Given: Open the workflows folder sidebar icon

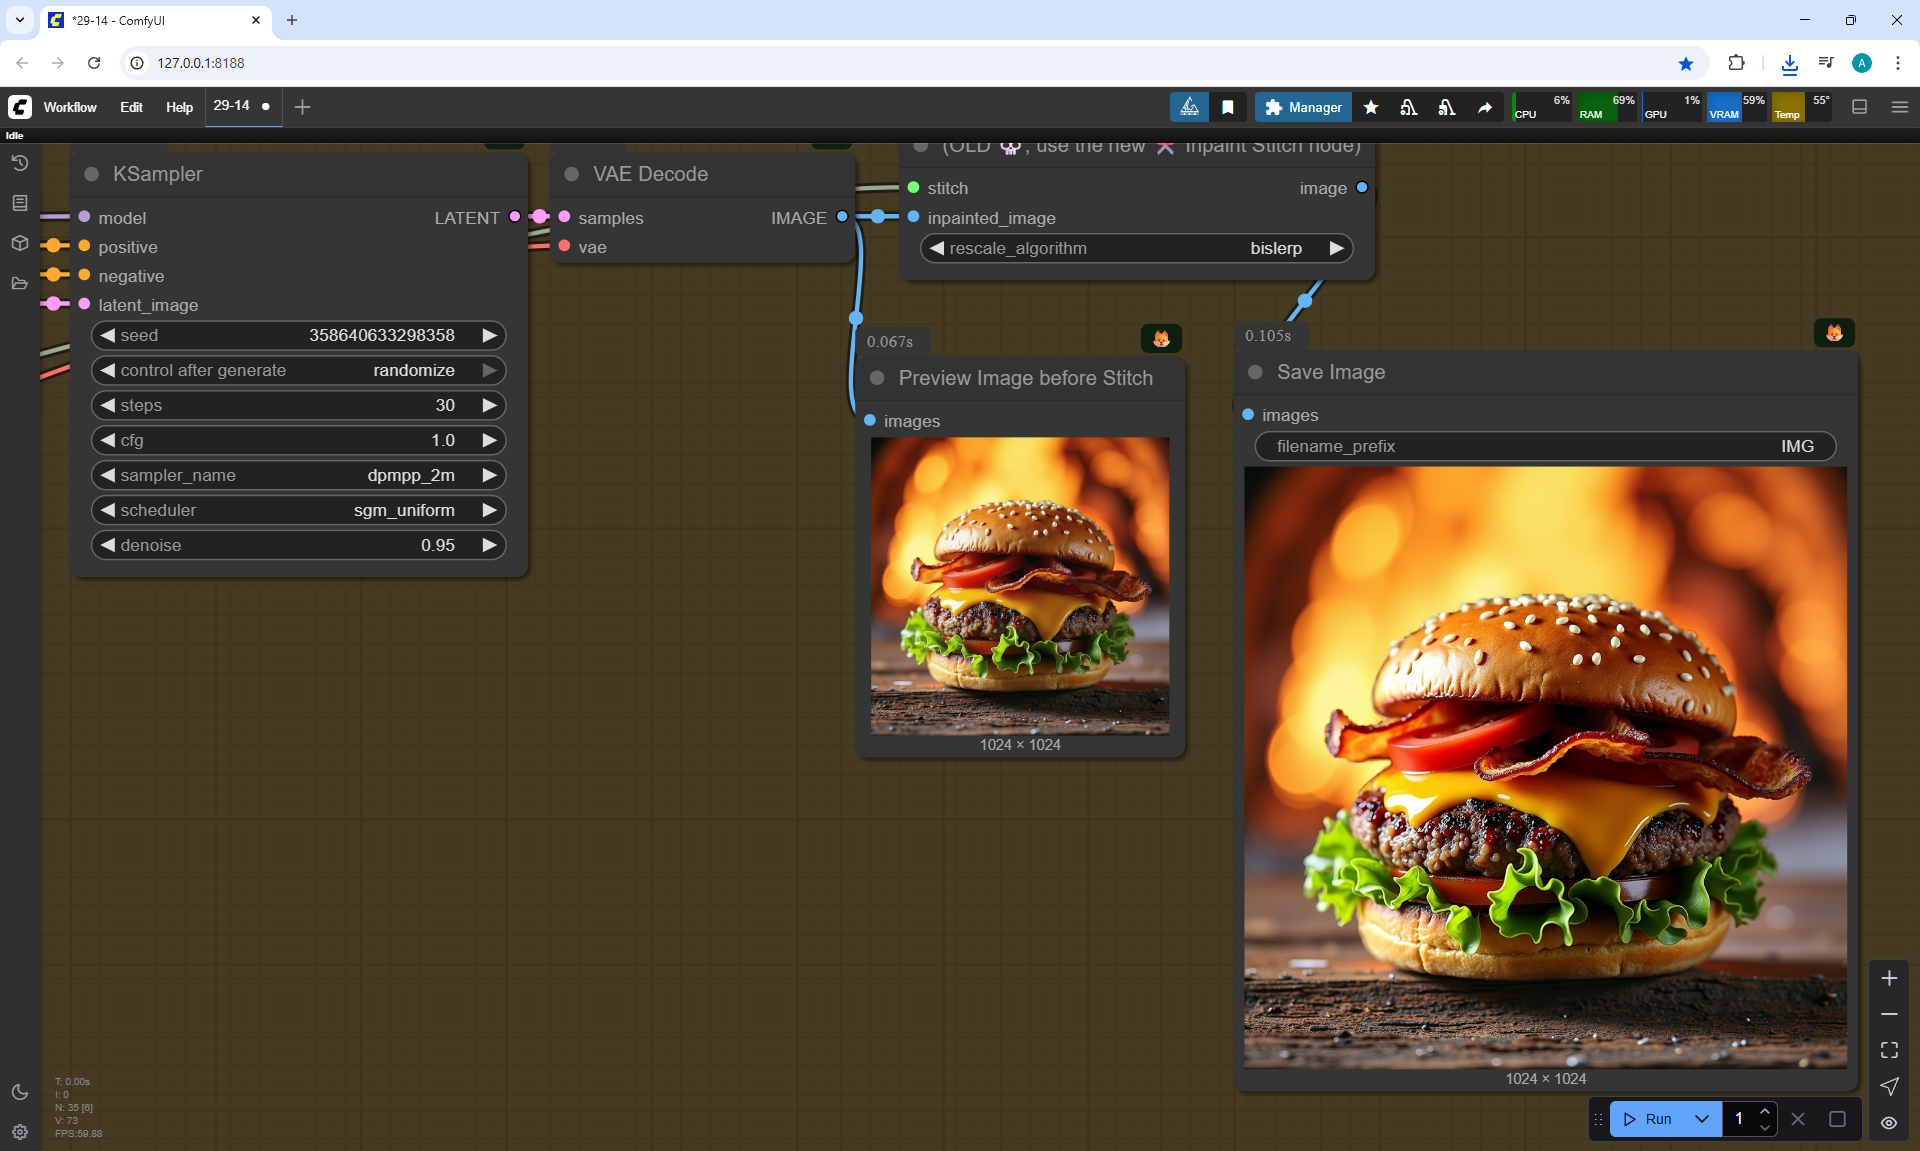Looking at the screenshot, I should pyautogui.click(x=20, y=283).
